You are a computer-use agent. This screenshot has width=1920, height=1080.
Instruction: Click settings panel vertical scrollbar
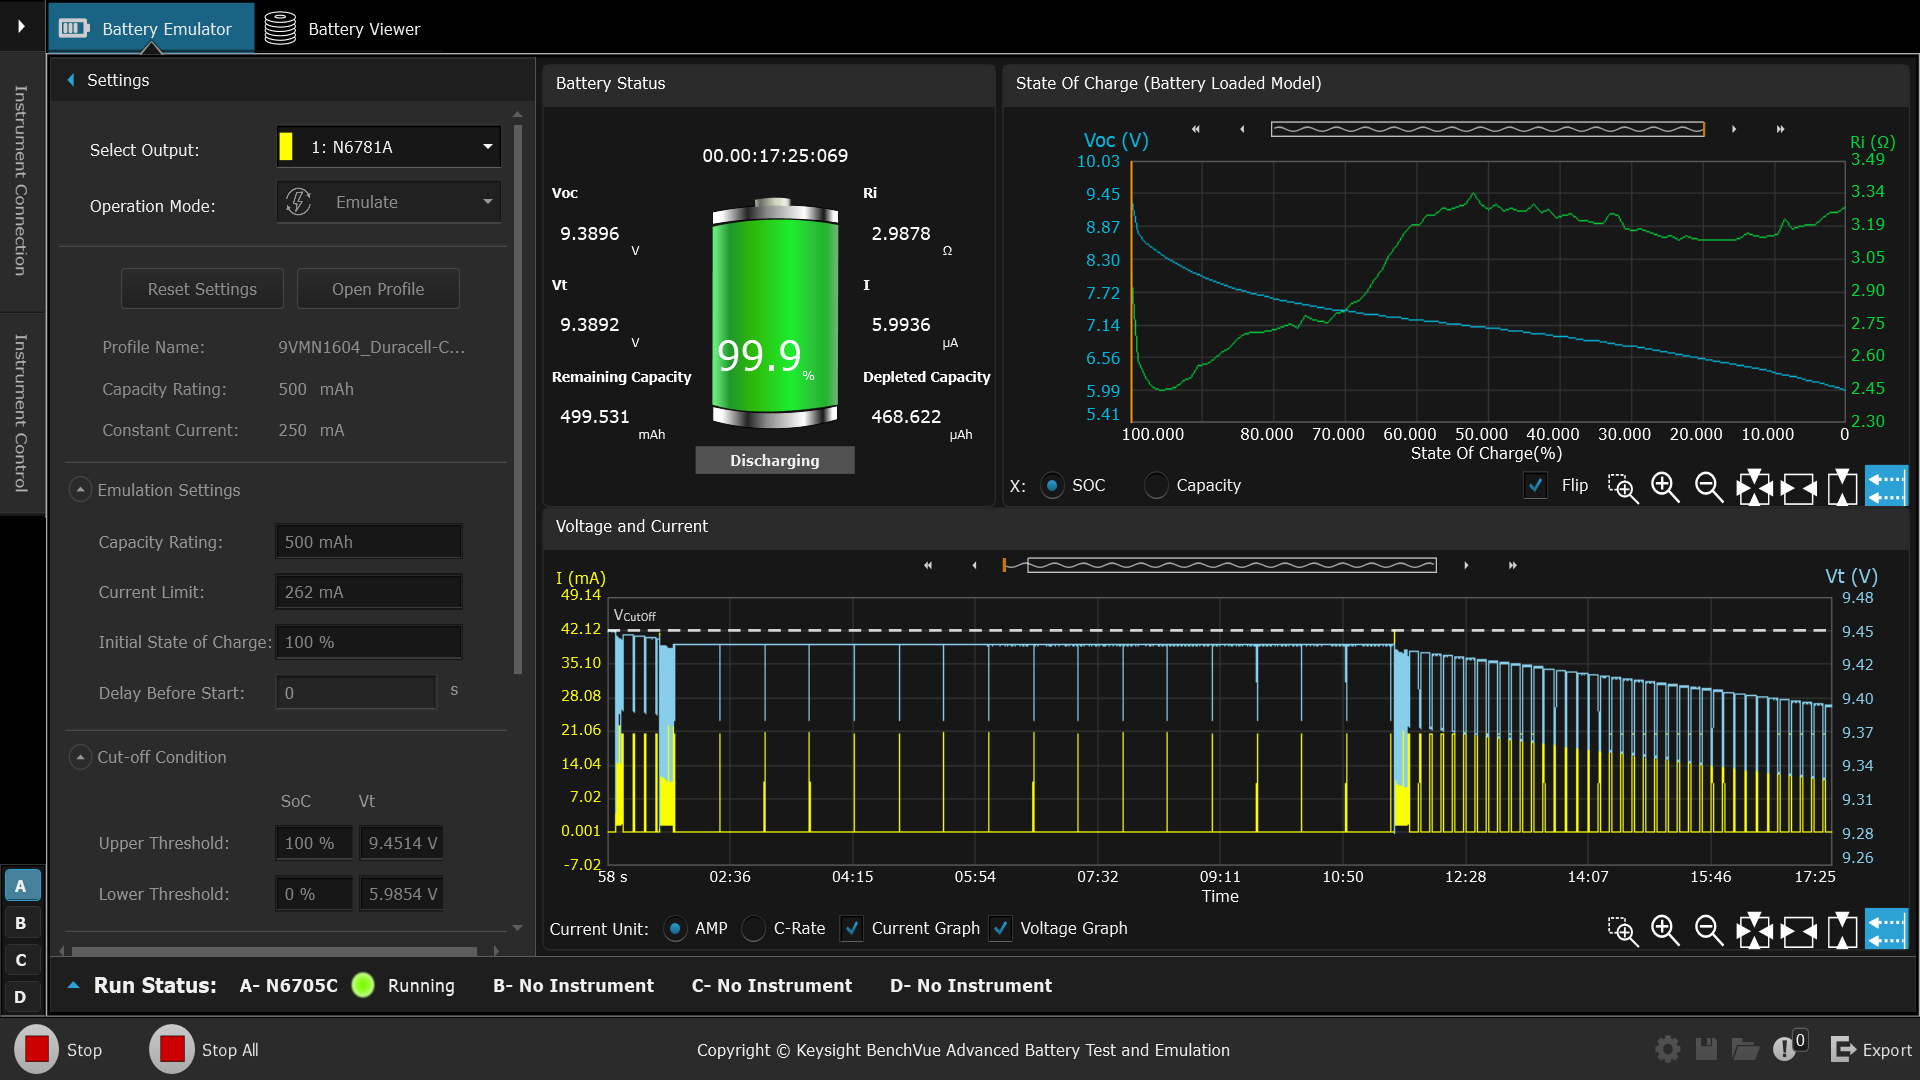518,400
